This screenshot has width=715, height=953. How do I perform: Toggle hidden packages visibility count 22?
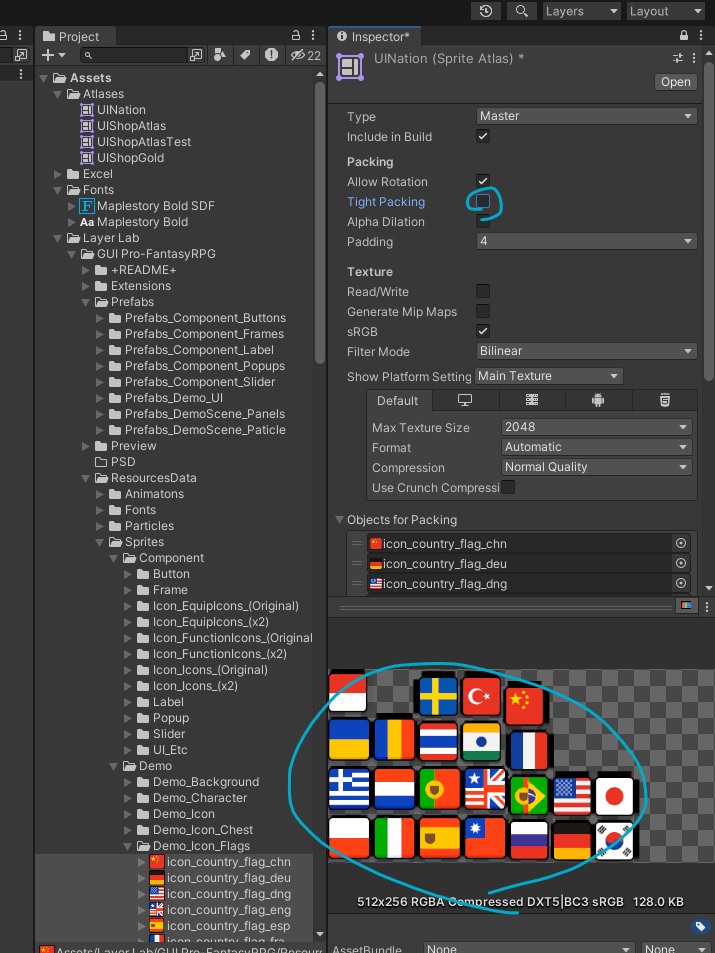[305, 55]
